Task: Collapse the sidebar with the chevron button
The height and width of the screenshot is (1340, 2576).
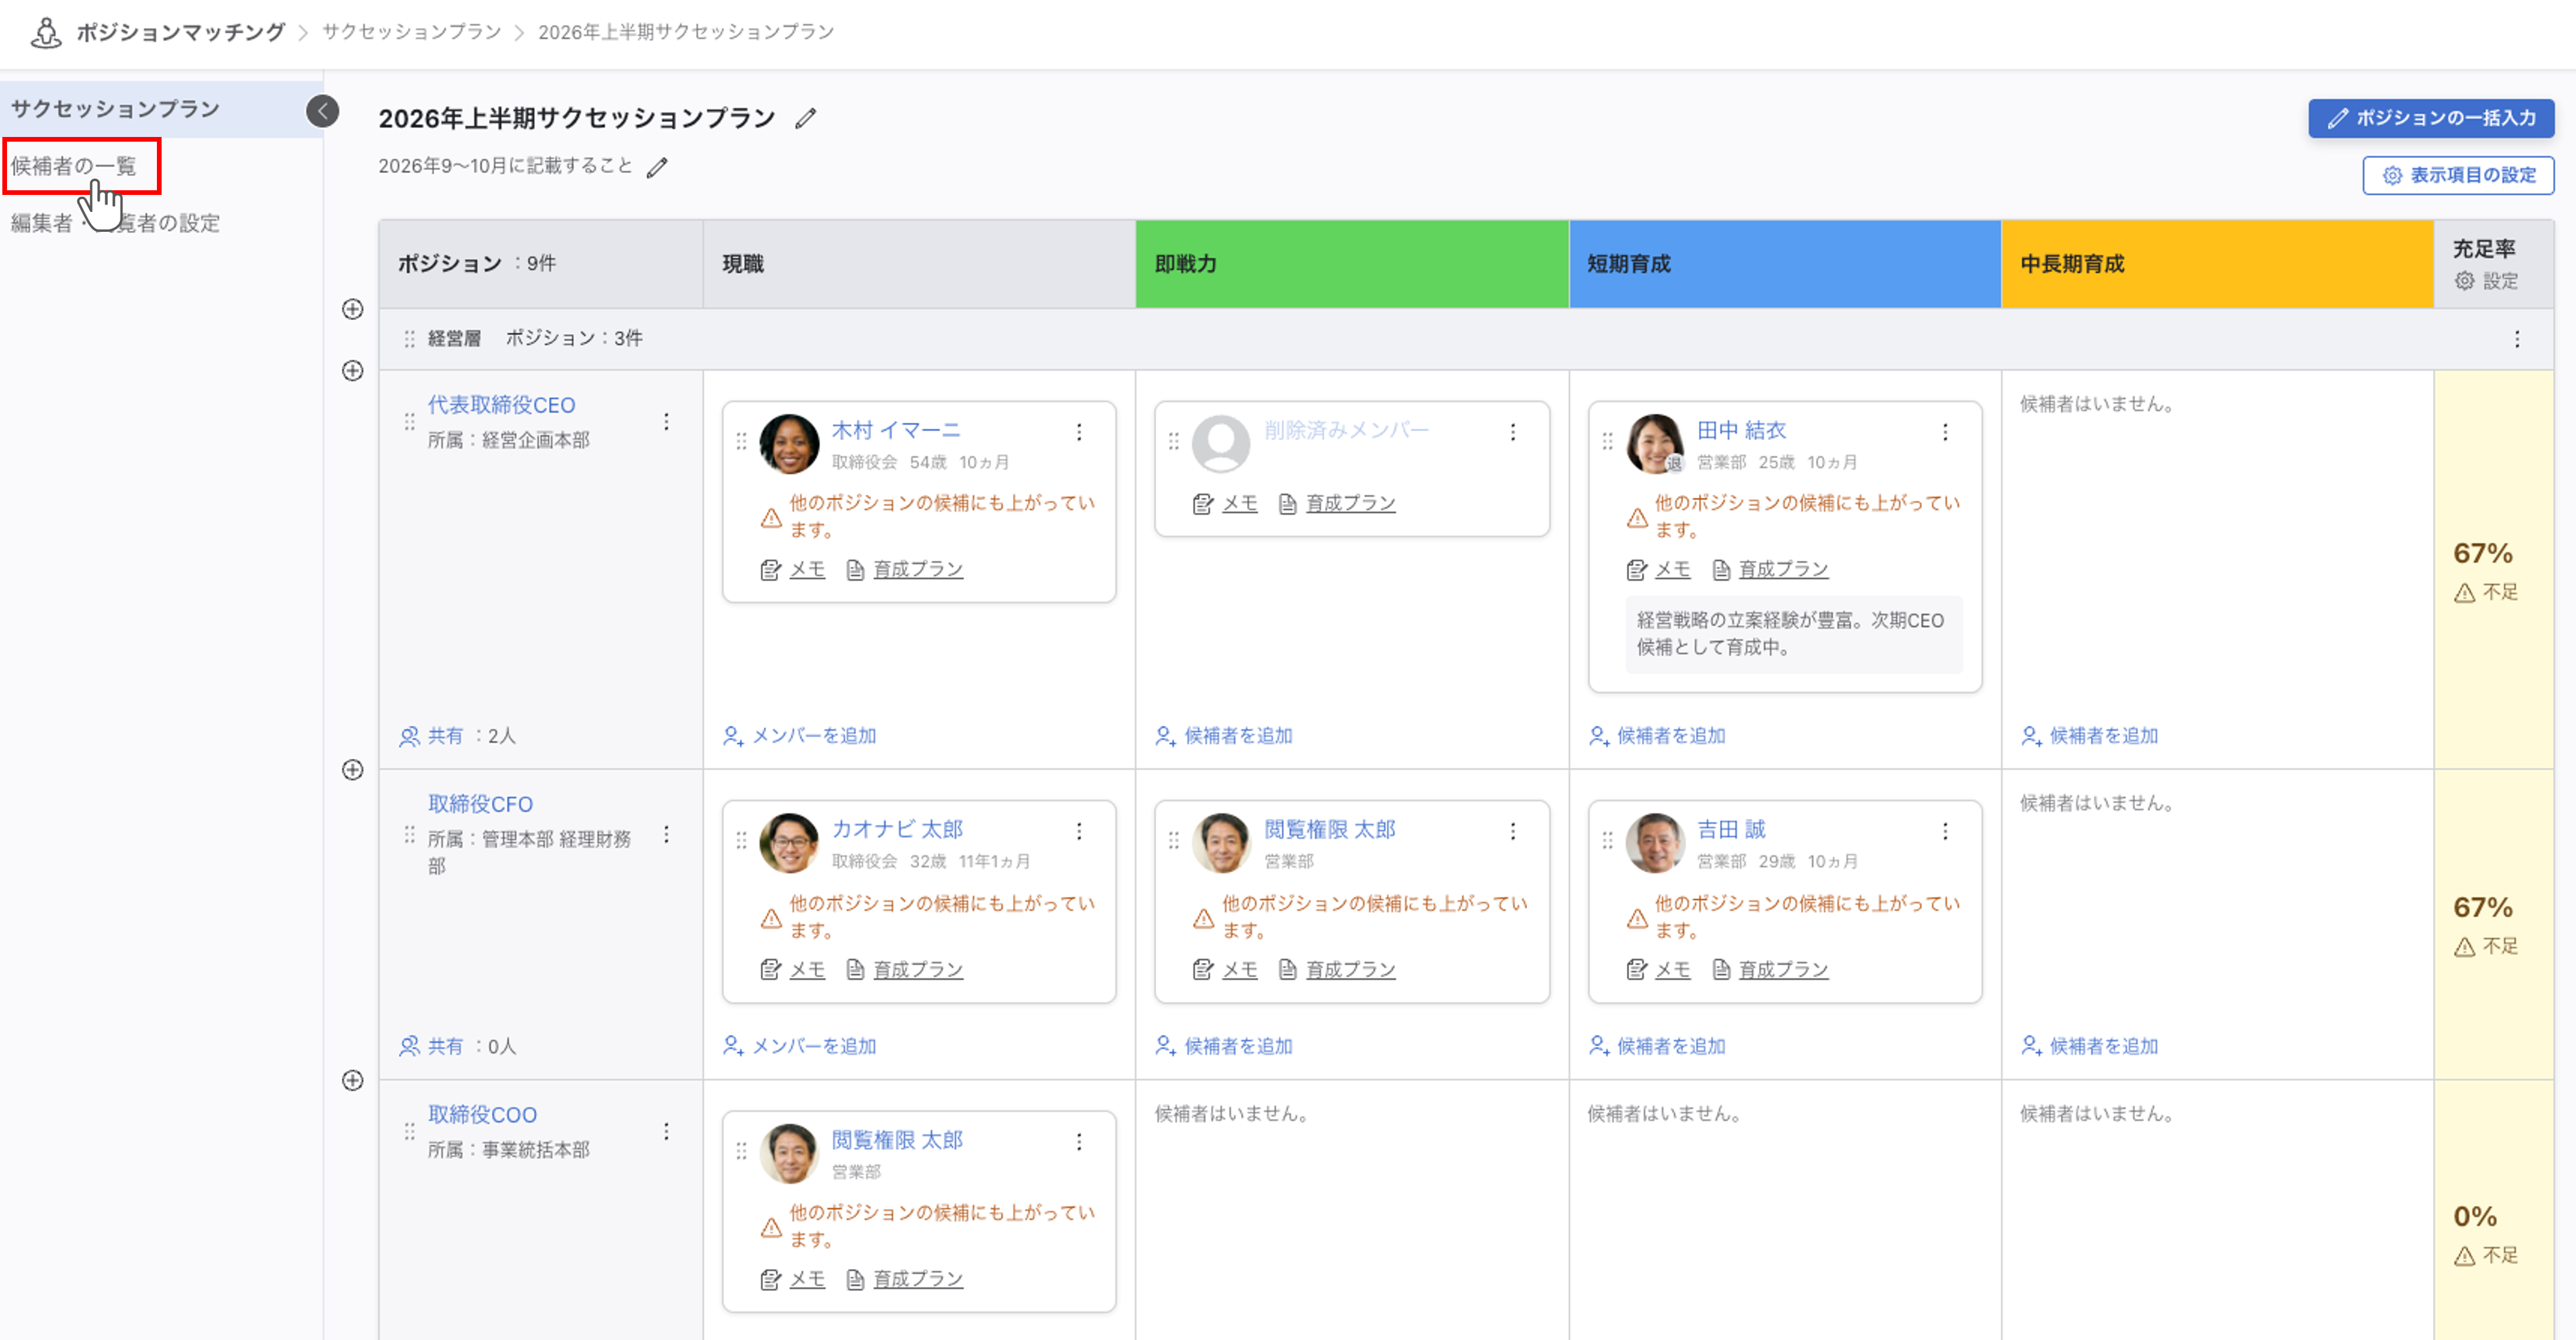Action: (x=322, y=111)
